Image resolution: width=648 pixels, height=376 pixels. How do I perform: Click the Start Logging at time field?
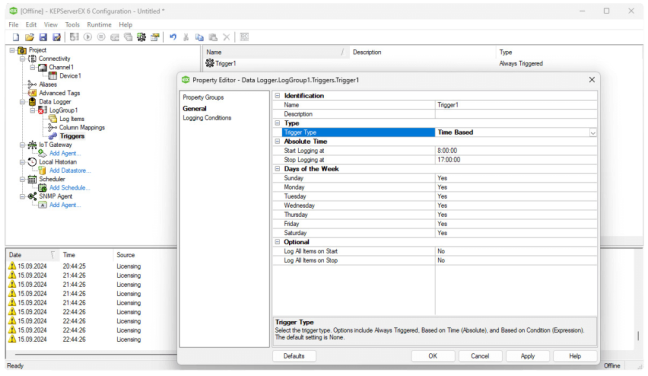click(x=516, y=151)
